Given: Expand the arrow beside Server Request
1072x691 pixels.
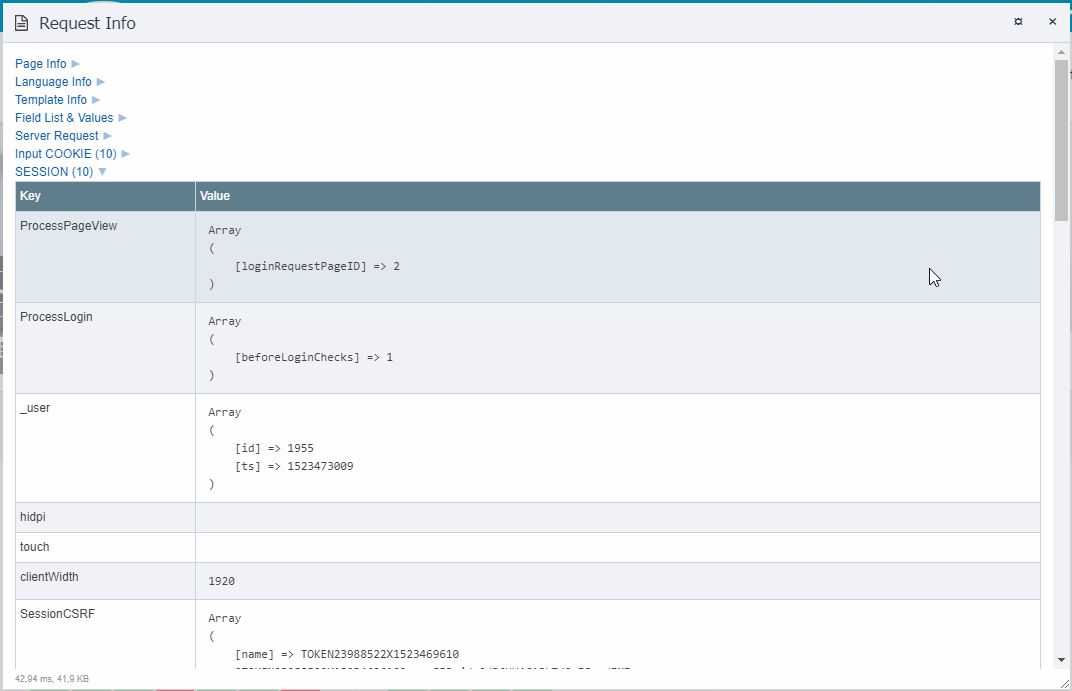Looking at the screenshot, I should pos(108,136).
